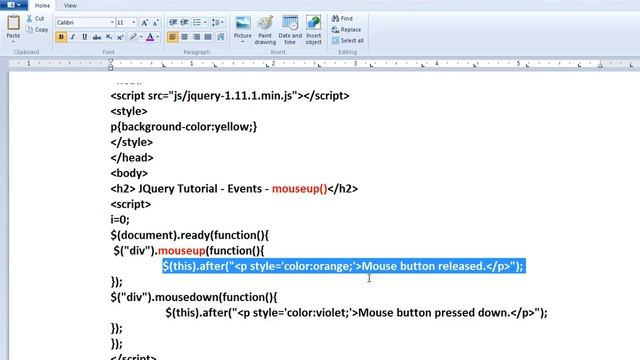
Task: Click the "Mouse button pressed down" line
Action: click(356, 313)
